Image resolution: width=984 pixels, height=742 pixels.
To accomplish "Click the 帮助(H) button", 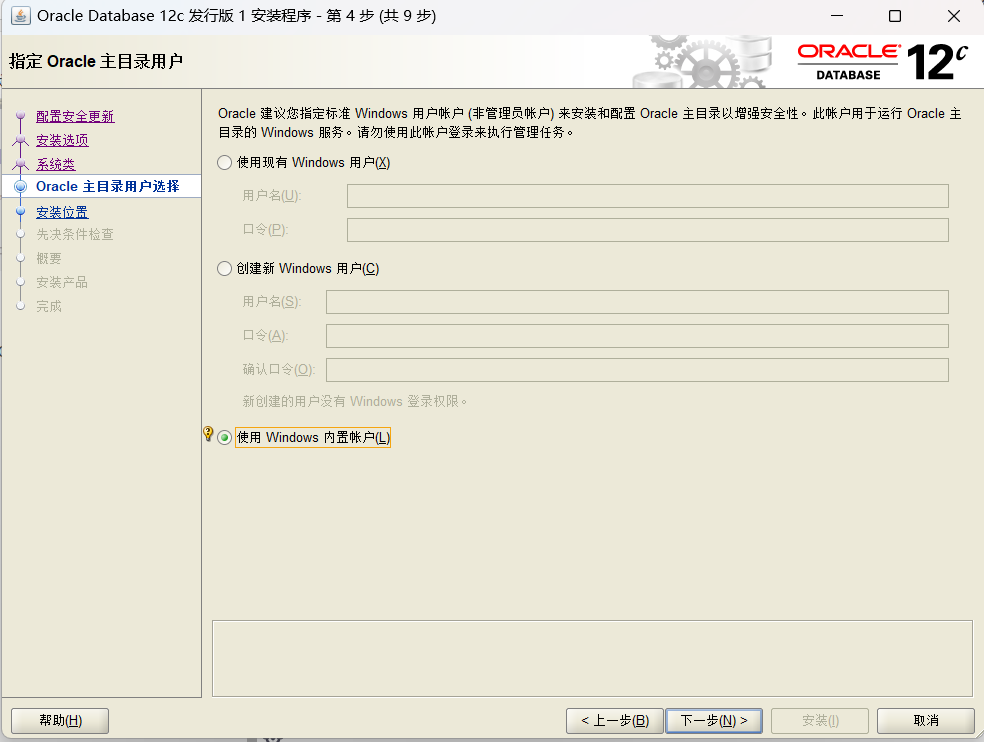I will click(x=60, y=721).
